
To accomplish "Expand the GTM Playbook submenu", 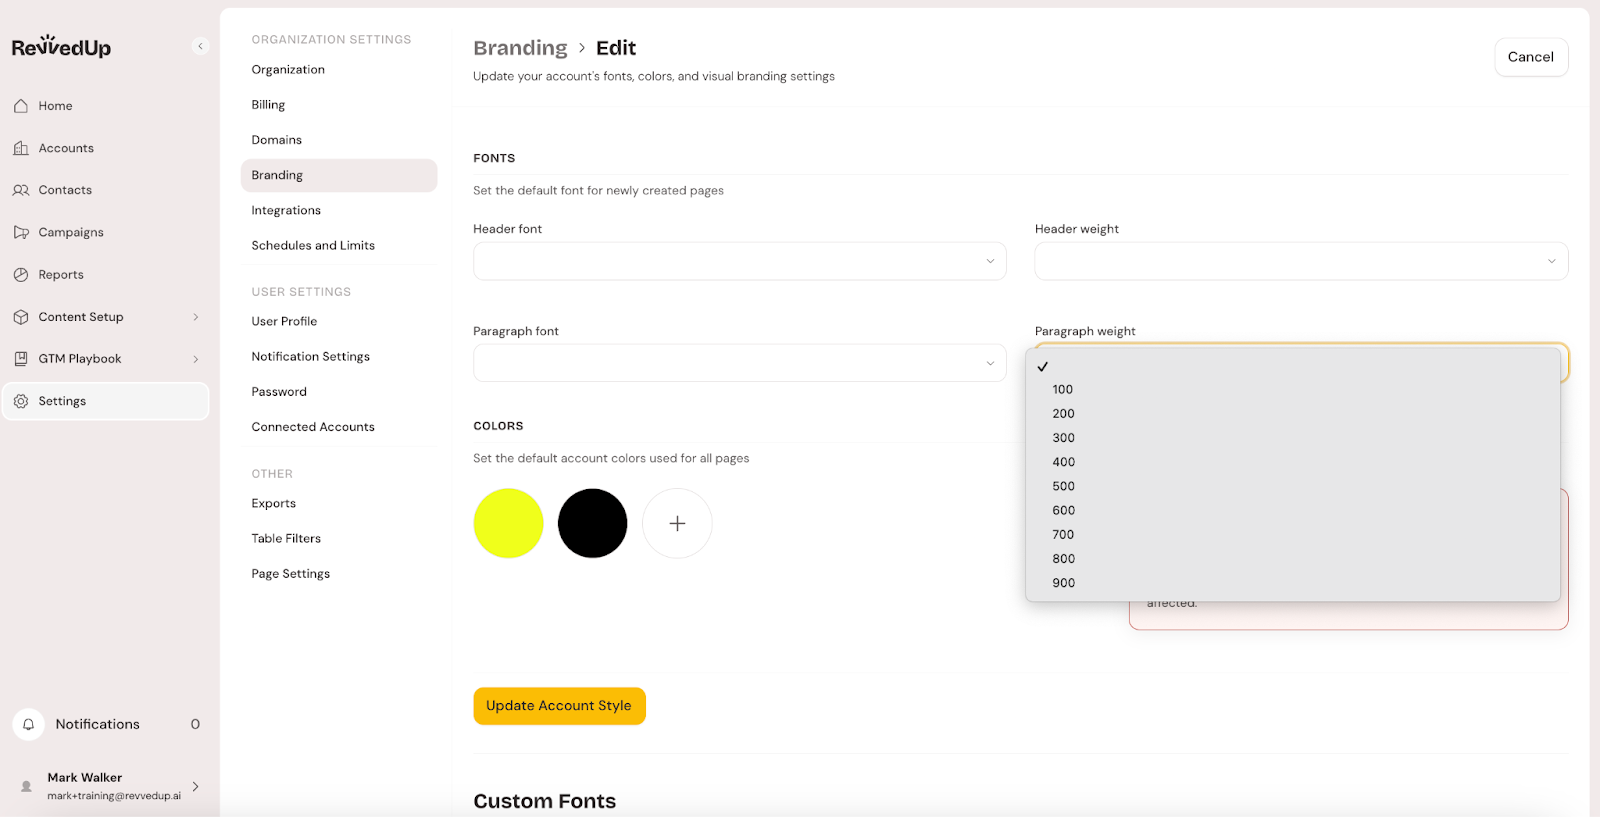I will [195, 359].
